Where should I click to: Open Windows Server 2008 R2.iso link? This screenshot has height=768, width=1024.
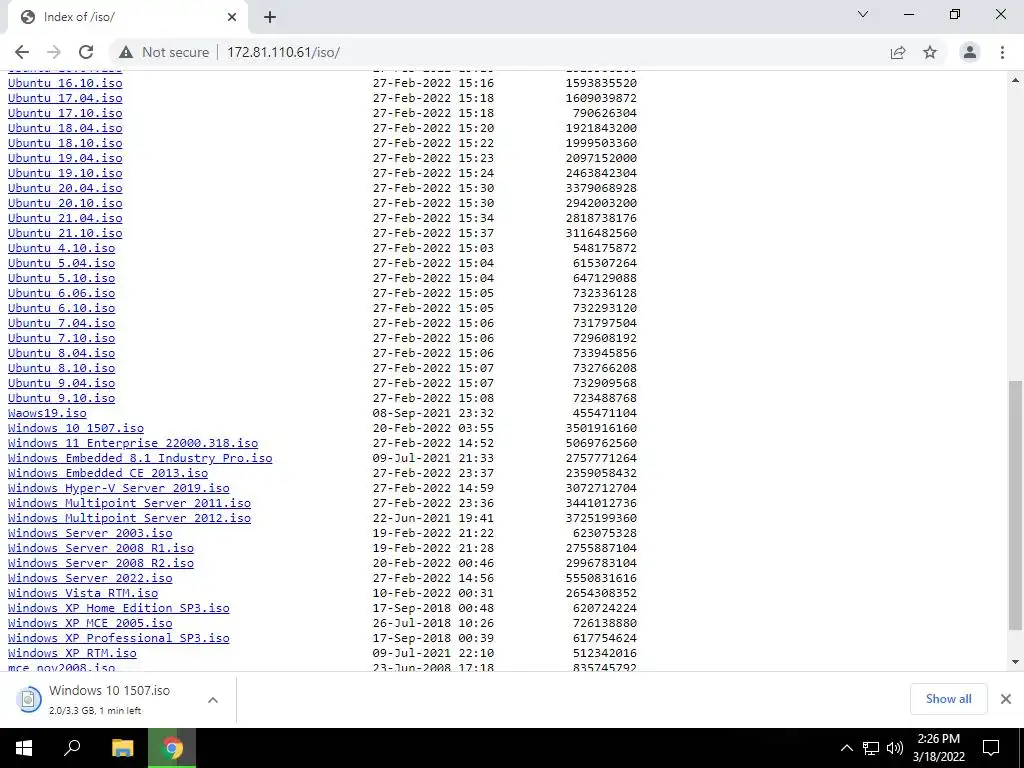pyautogui.click(x=101, y=564)
